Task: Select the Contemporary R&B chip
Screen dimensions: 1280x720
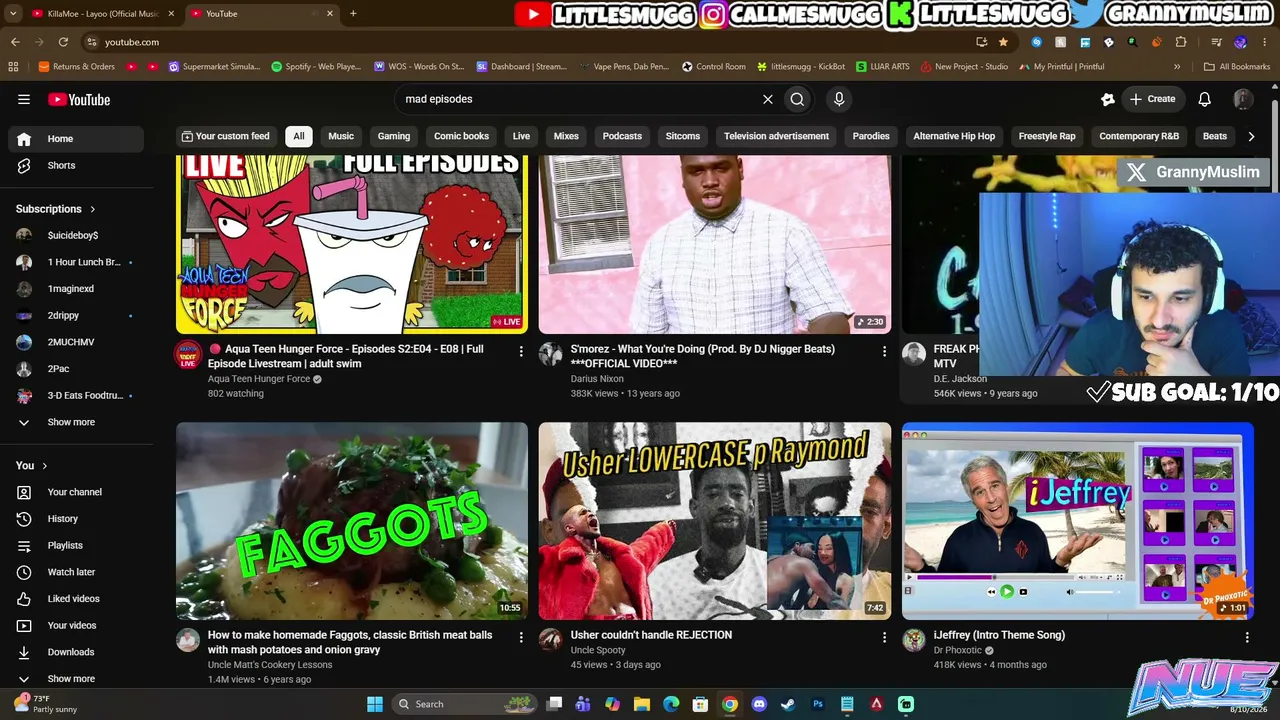Action: point(1139,136)
